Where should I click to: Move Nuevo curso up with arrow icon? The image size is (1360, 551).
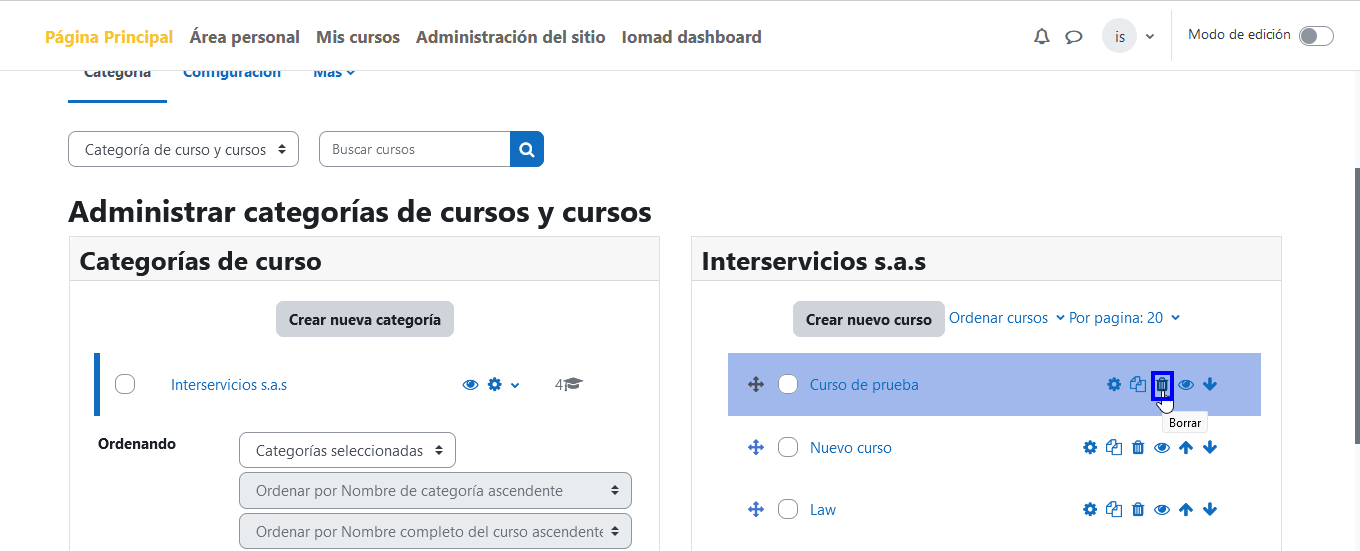[1186, 448]
